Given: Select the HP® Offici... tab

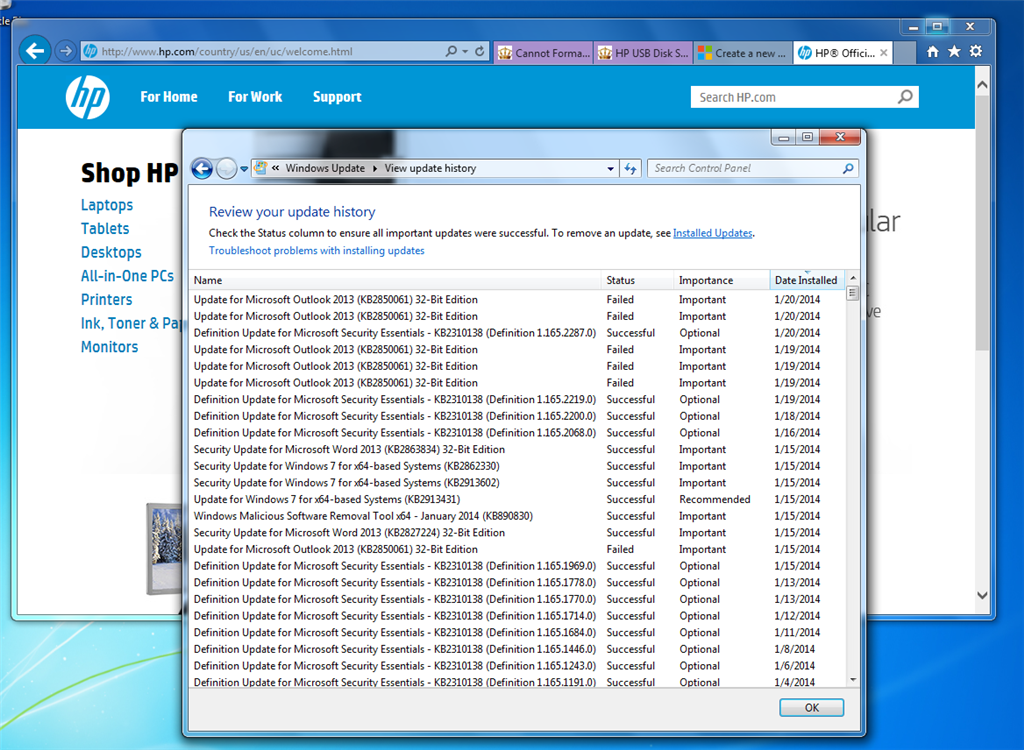Looking at the screenshot, I should (842, 53).
